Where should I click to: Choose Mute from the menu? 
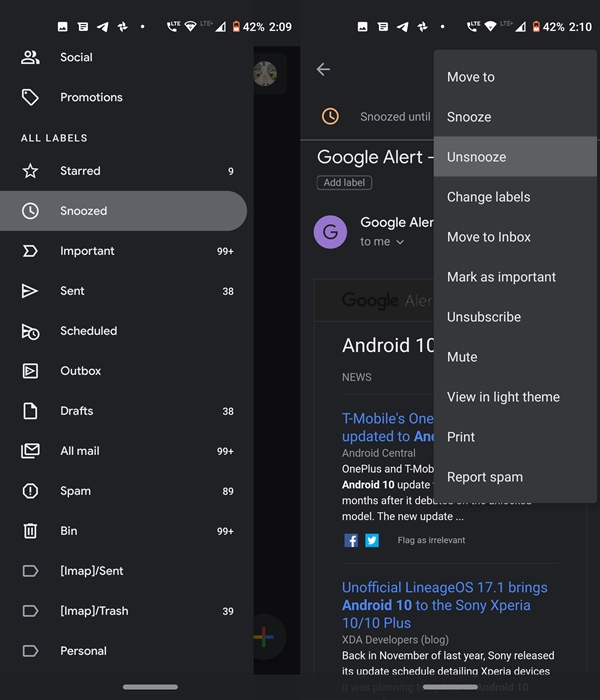pos(515,357)
